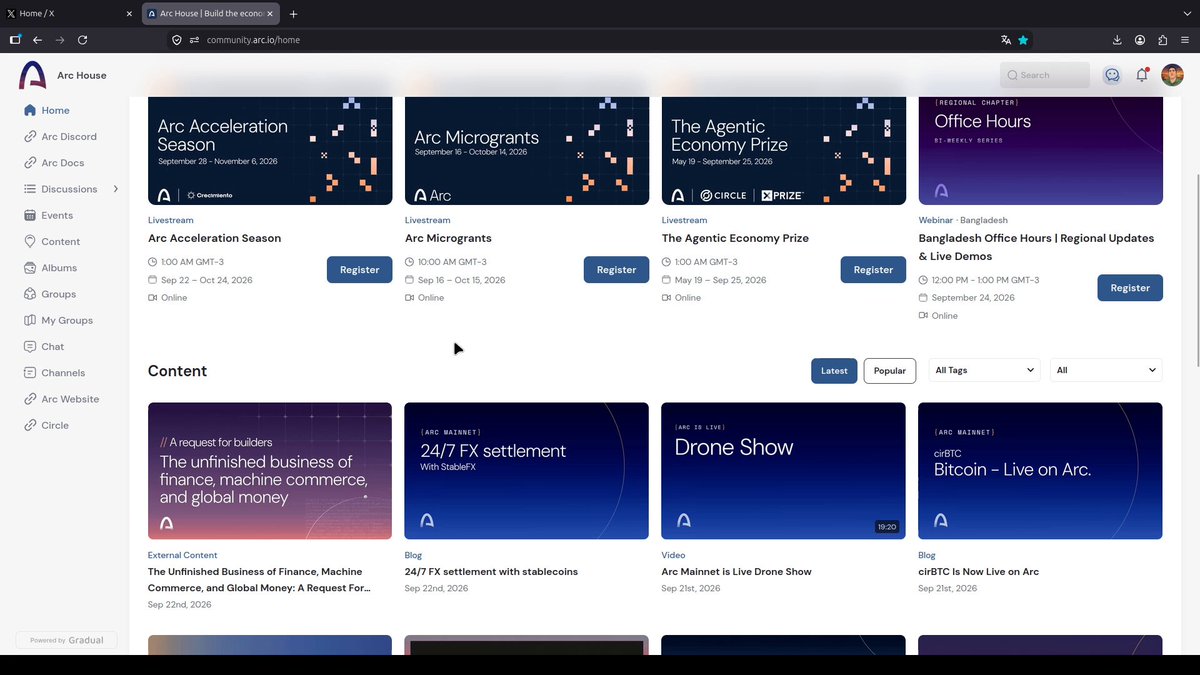Reload the page with the refresh icon
The image size is (1200, 675).
[82, 40]
